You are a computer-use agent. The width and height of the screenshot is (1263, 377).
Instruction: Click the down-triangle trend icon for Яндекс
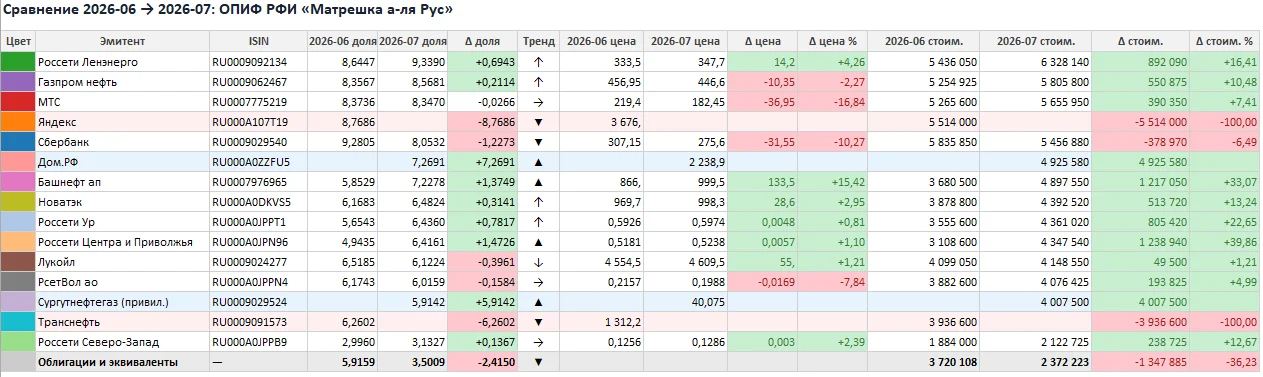(x=538, y=121)
